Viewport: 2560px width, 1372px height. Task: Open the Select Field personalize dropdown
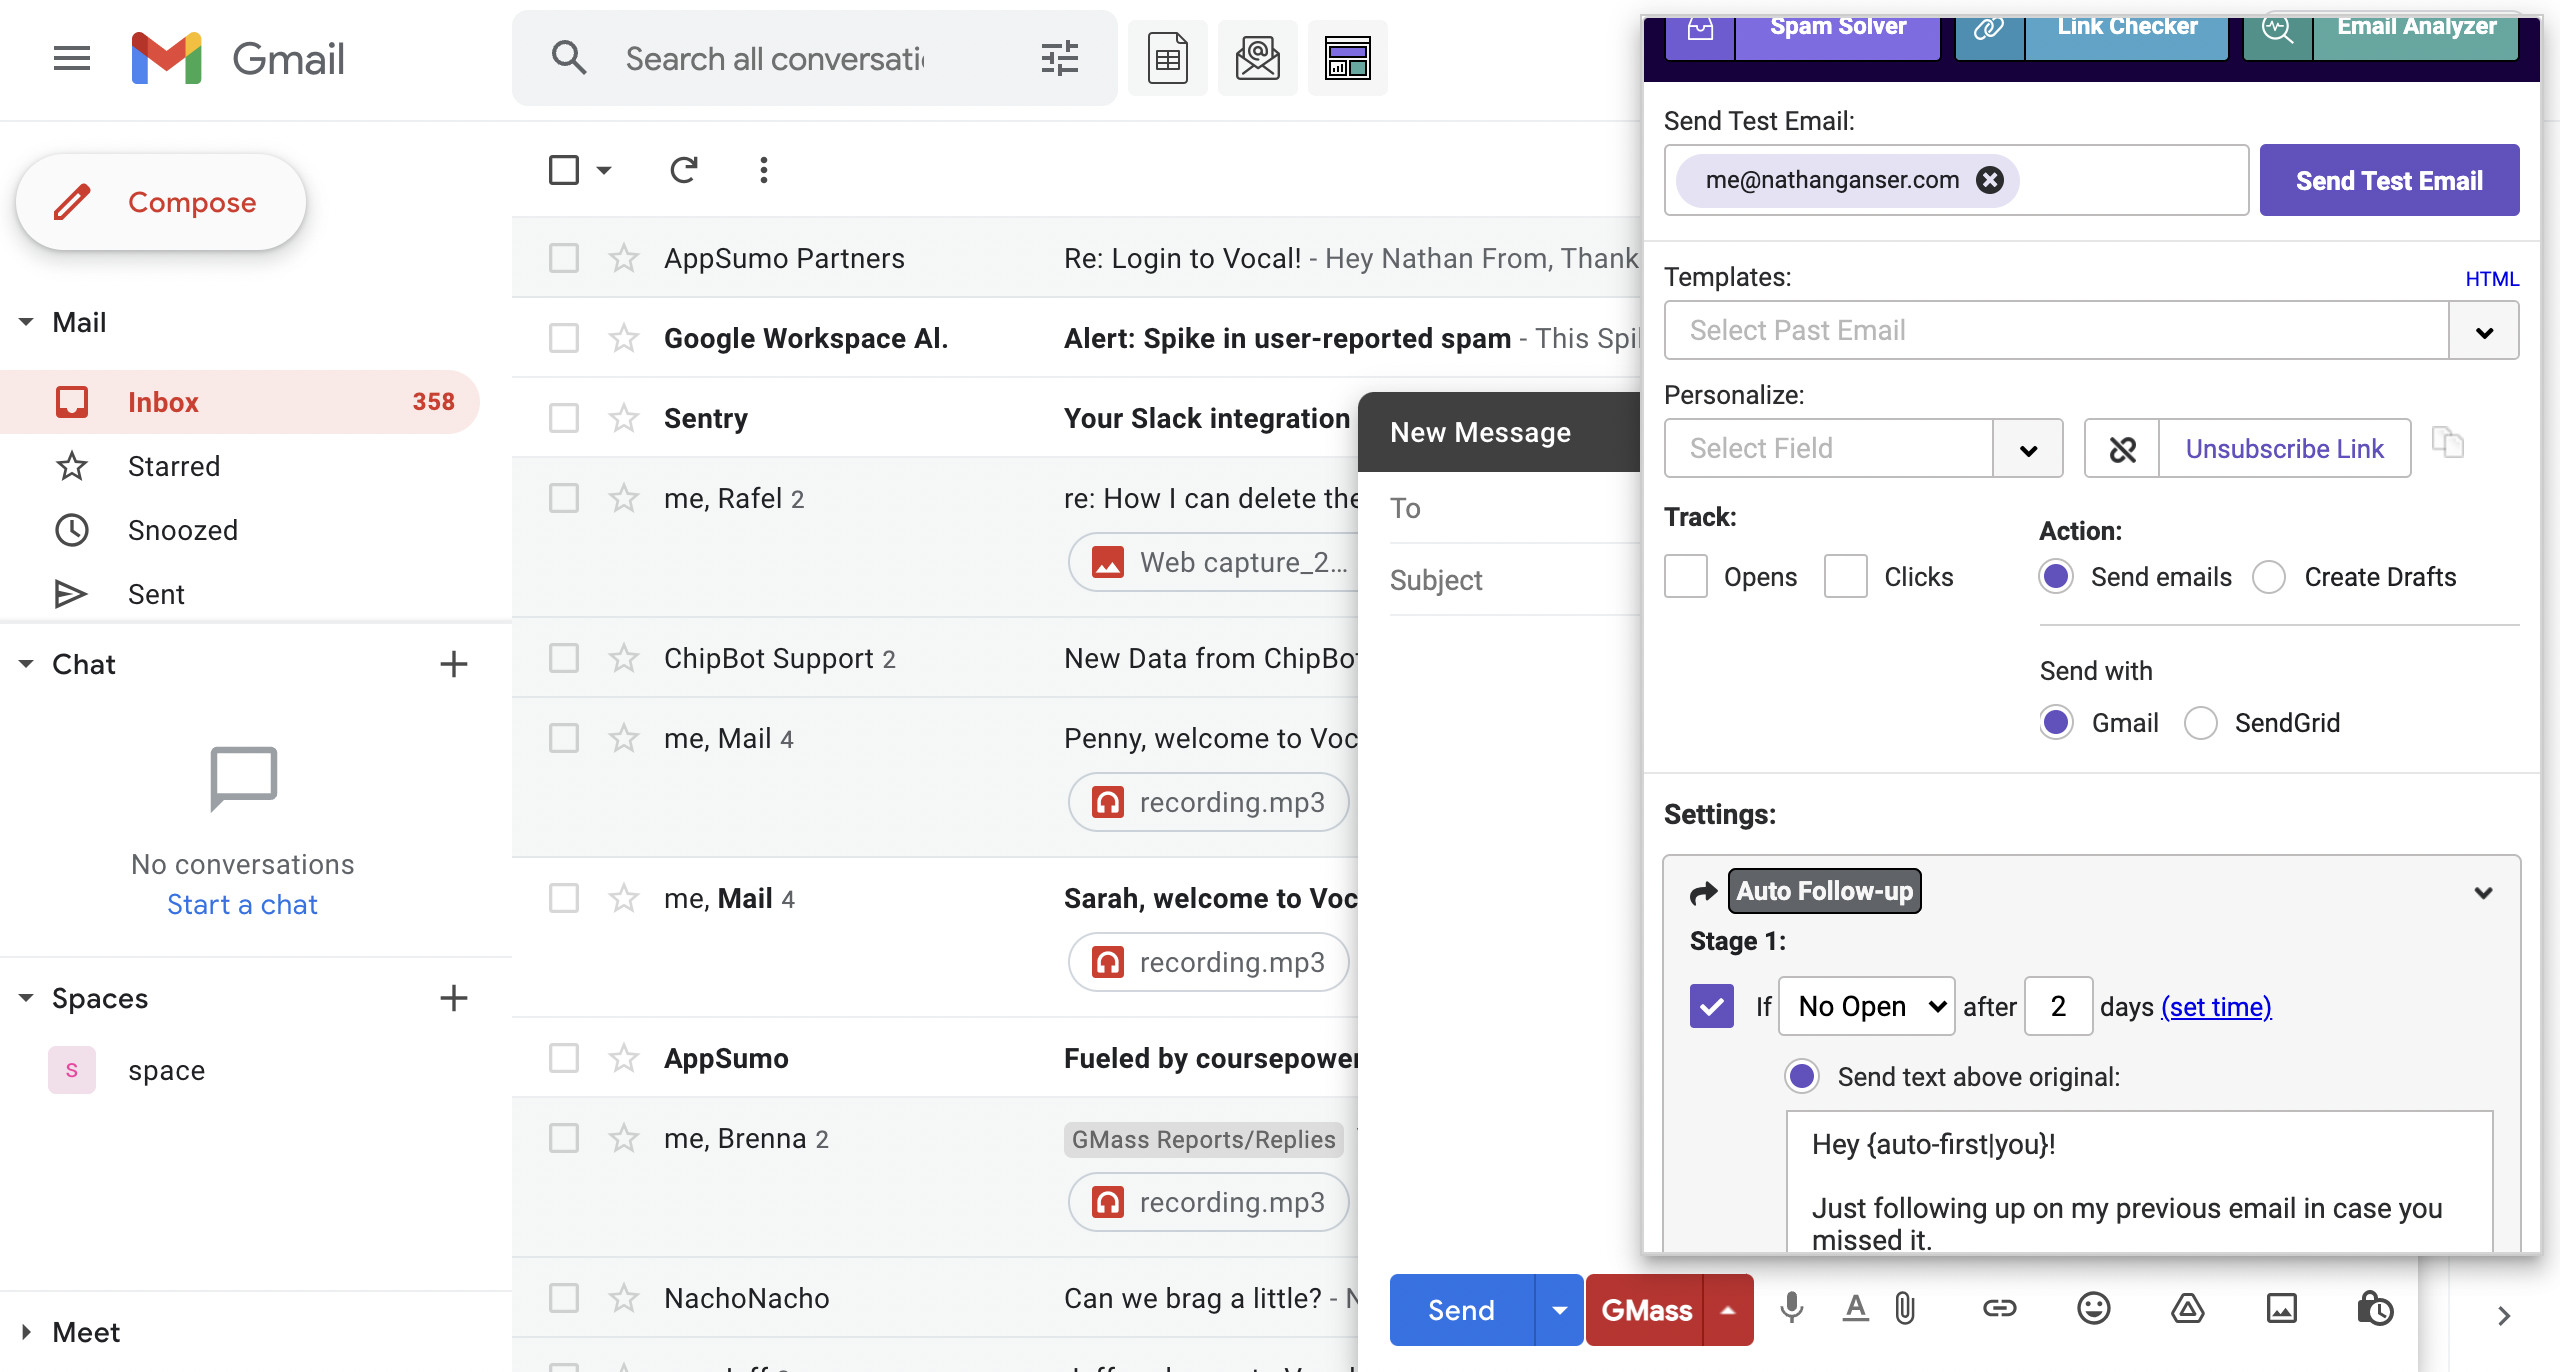(2028, 449)
